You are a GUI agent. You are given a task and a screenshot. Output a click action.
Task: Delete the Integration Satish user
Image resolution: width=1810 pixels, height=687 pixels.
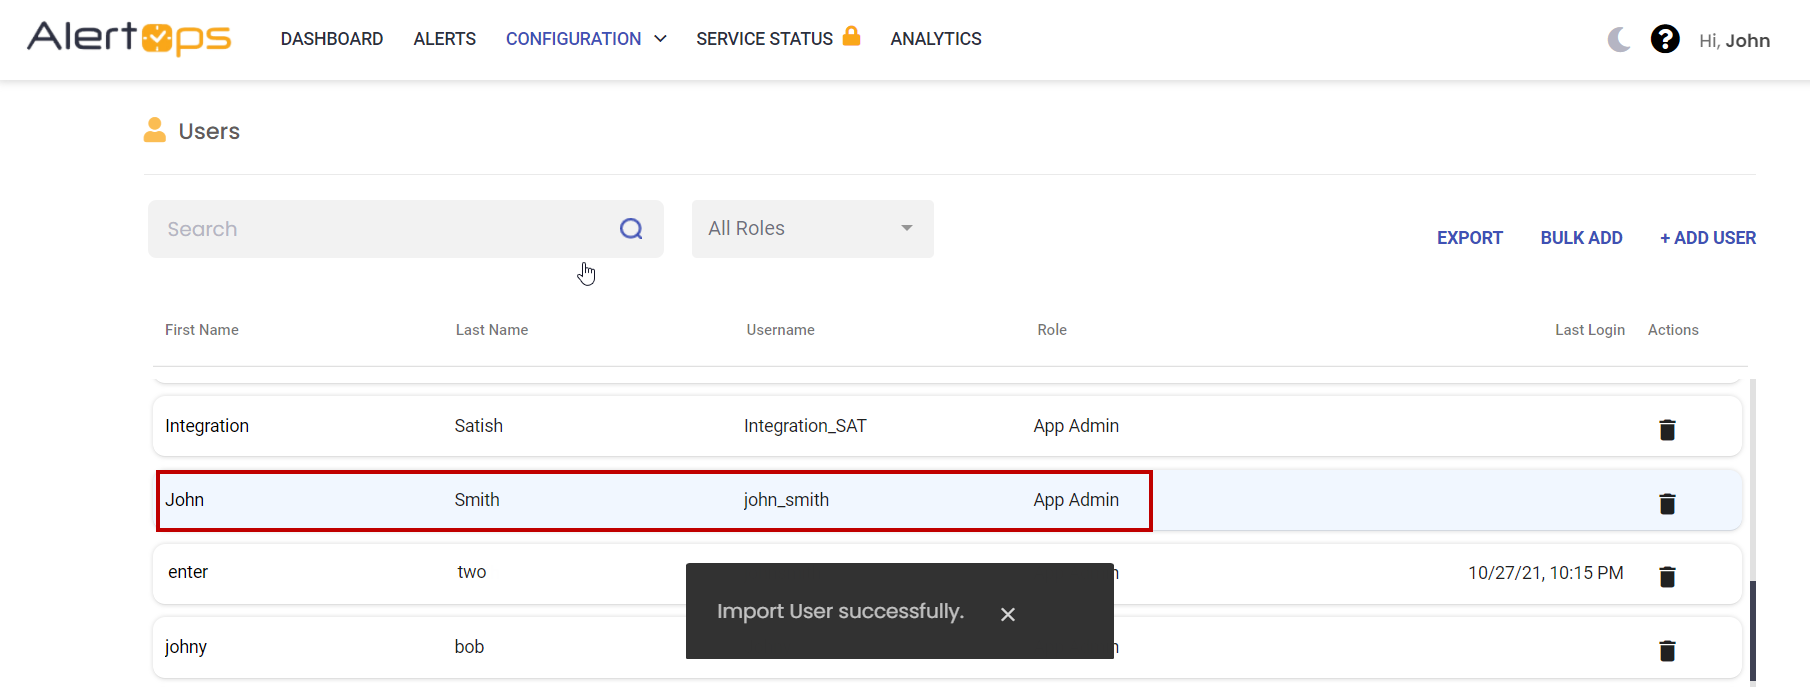[x=1667, y=429]
